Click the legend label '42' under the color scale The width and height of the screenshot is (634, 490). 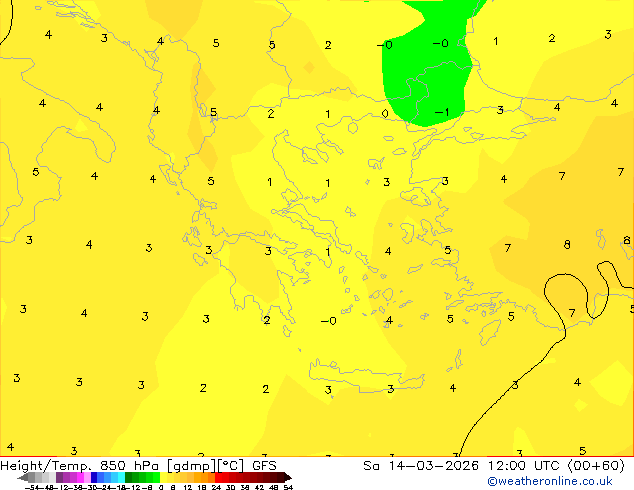(x=259, y=487)
